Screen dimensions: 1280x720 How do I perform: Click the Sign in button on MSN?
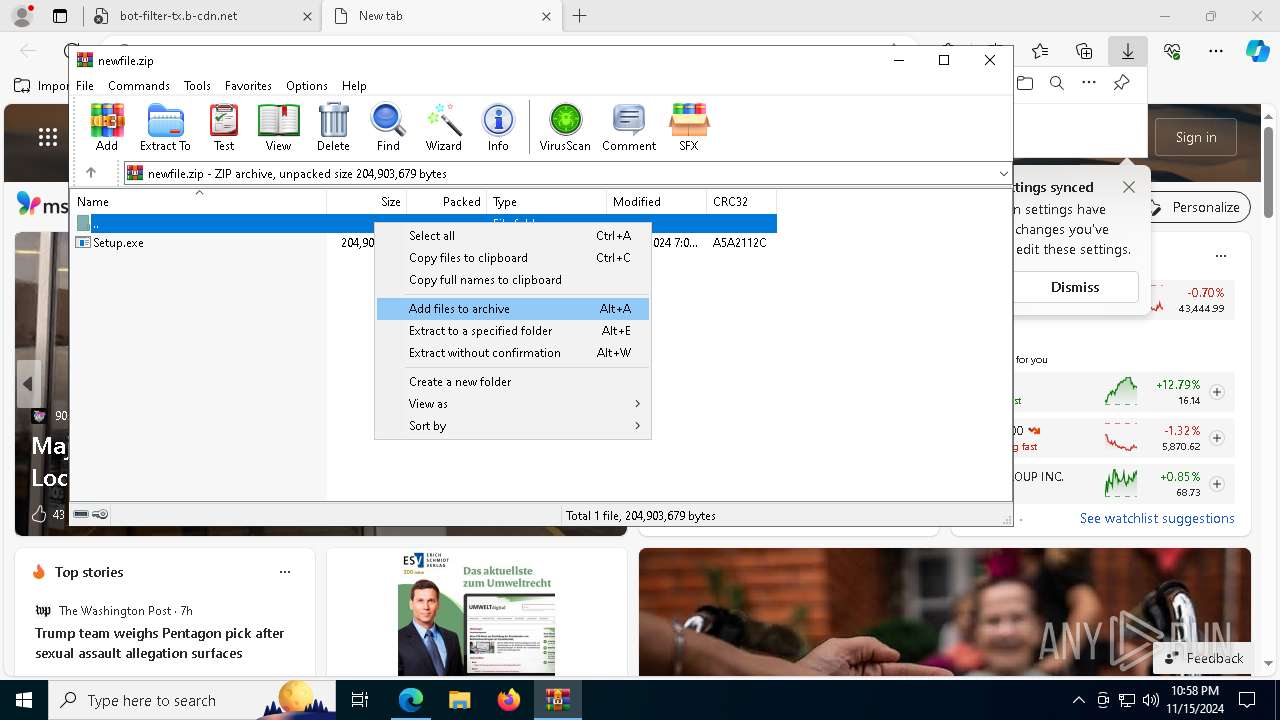coord(1196,137)
